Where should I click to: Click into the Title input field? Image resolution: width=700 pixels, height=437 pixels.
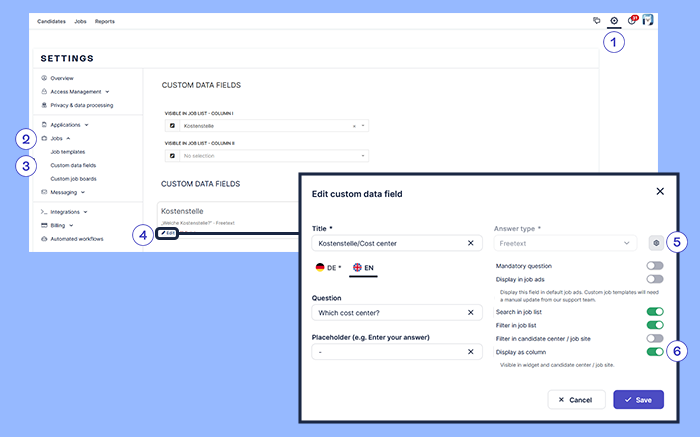click(397, 243)
